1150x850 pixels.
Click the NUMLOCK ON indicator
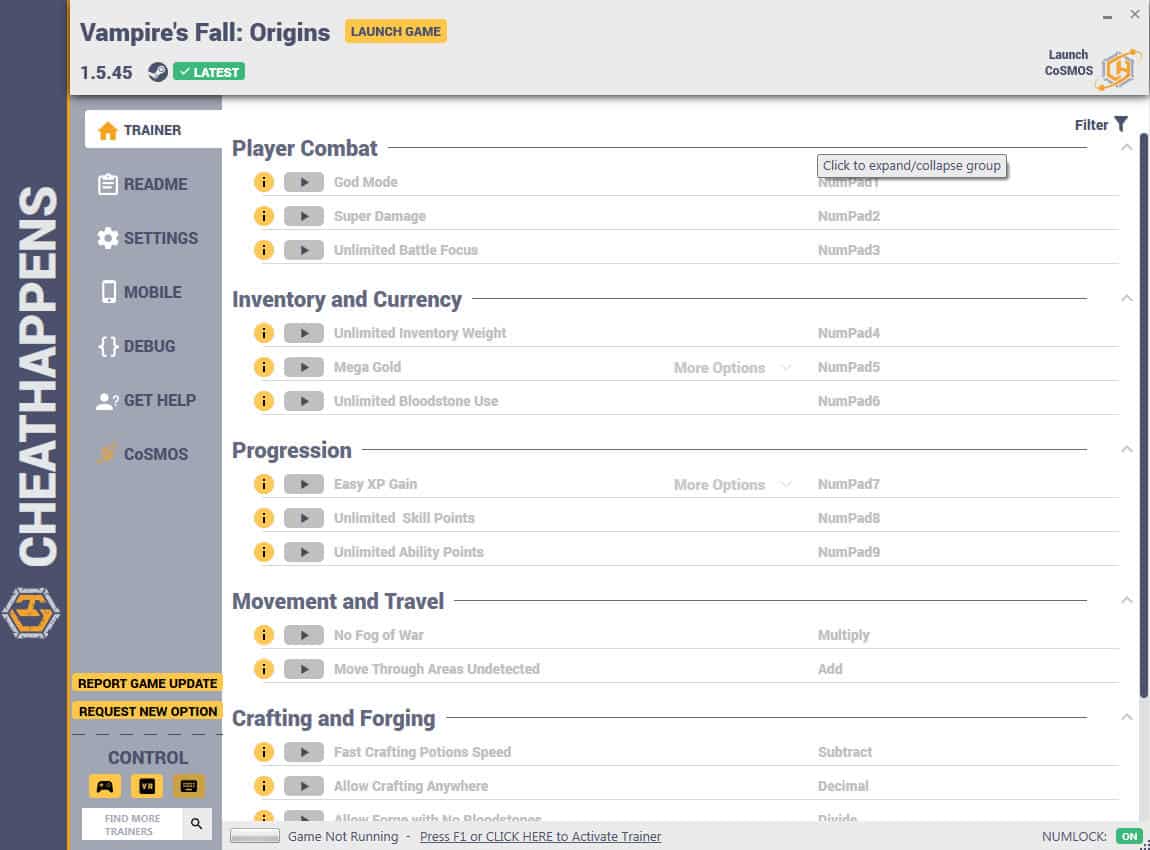(x=1129, y=837)
